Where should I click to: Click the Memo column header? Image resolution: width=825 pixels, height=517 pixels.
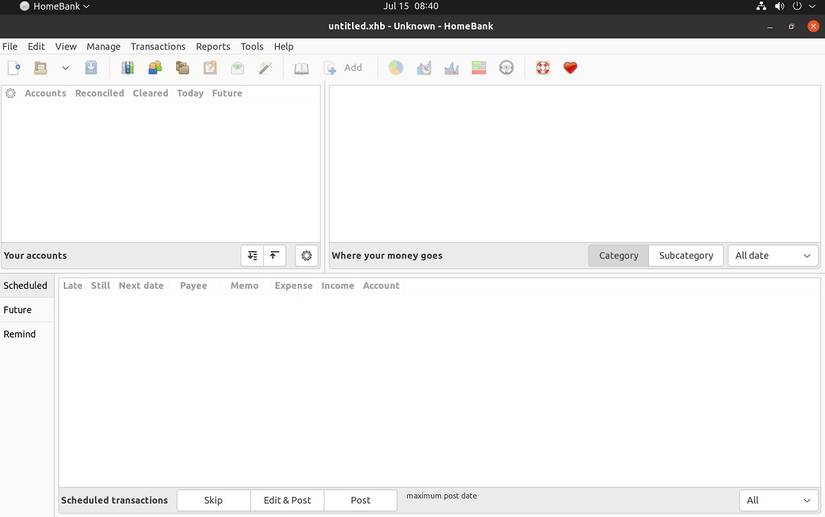coord(245,286)
